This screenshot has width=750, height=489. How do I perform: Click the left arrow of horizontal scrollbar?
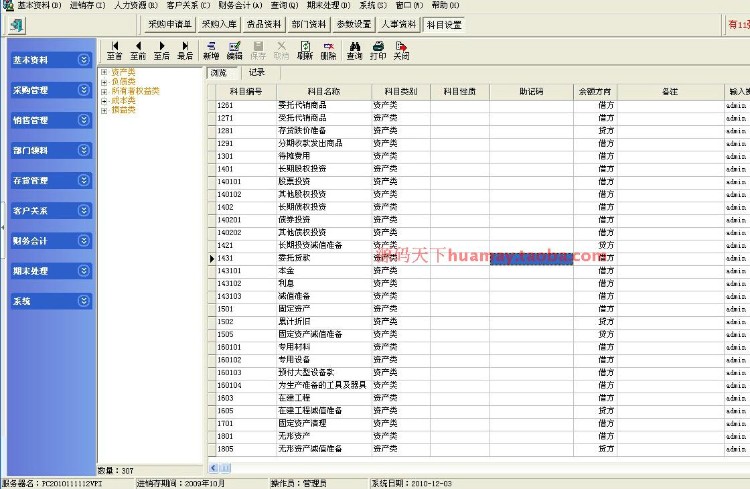tap(213, 468)
